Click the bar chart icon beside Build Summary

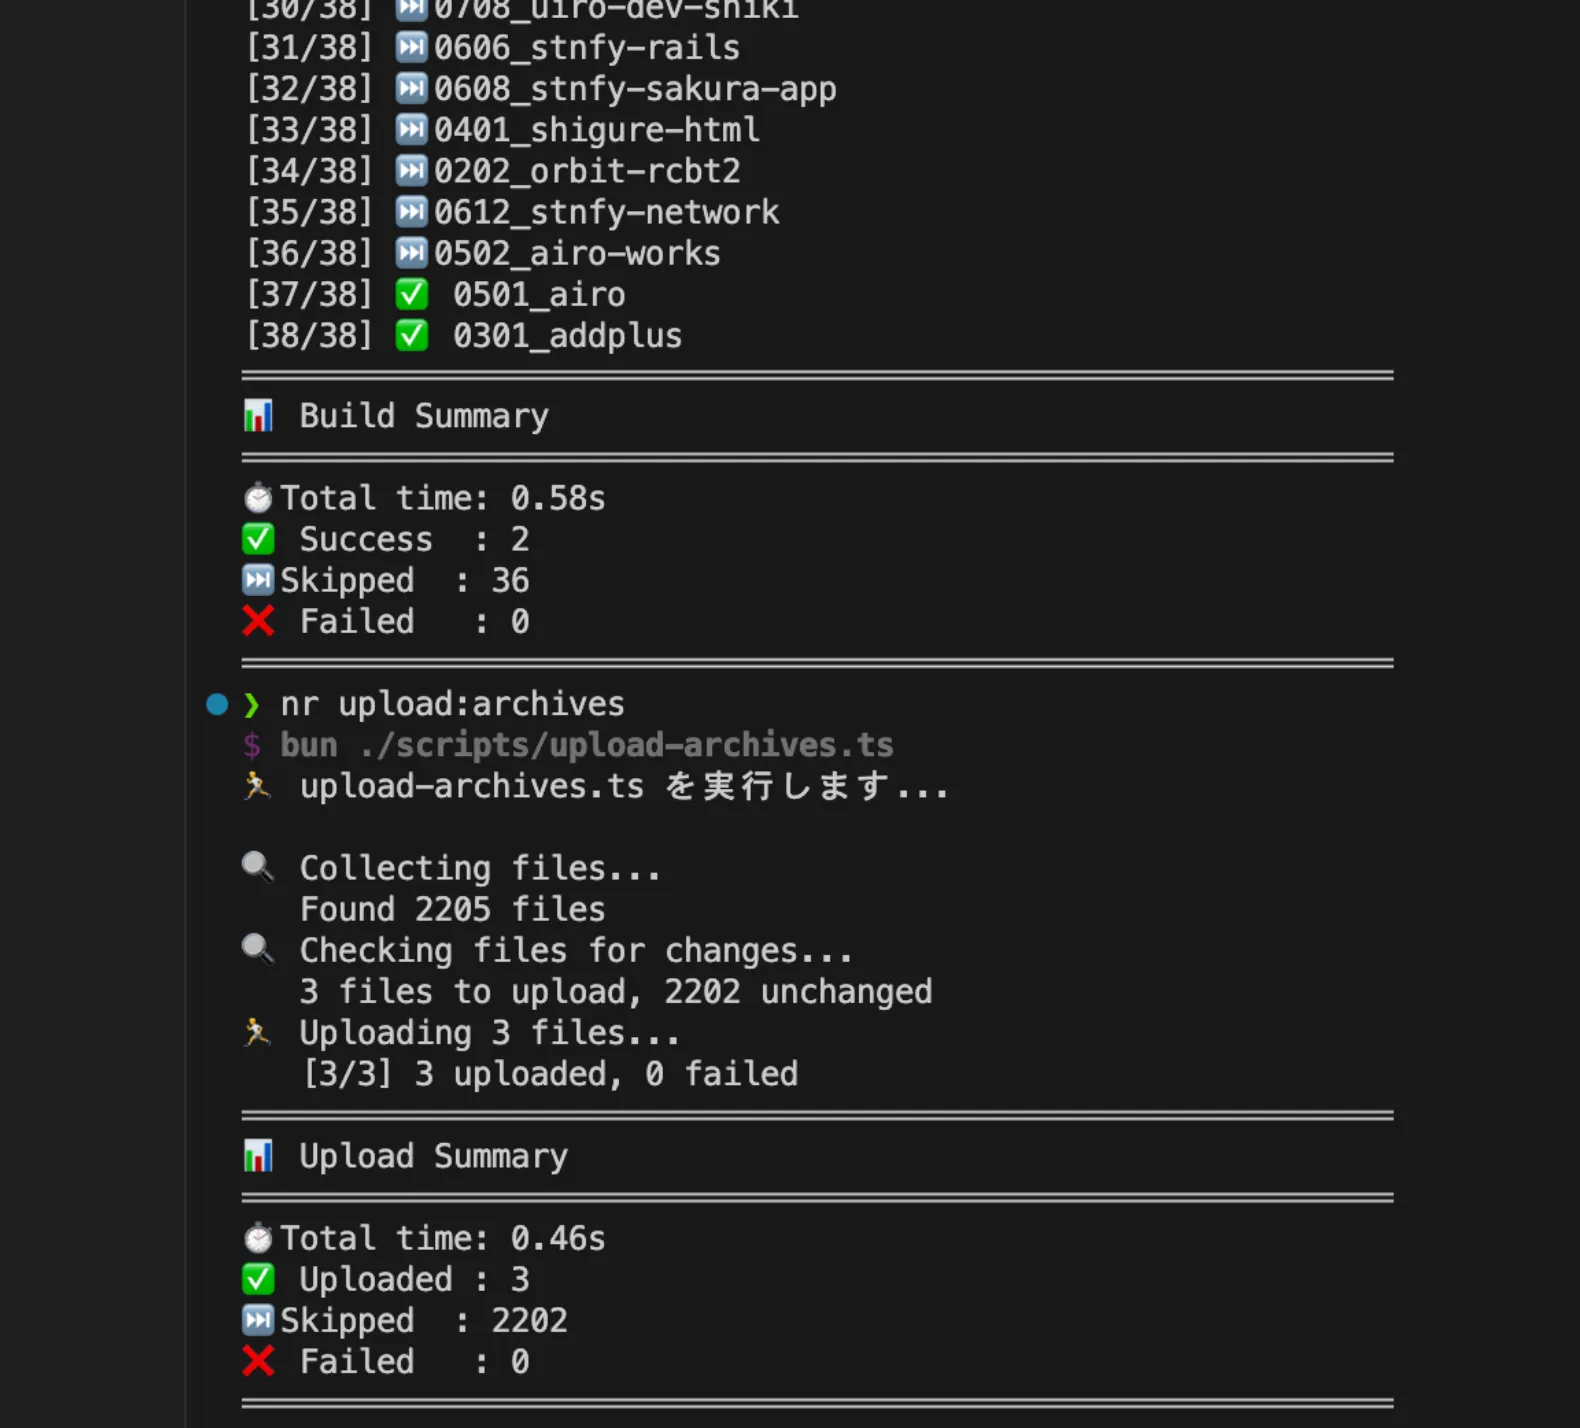tap(258, 416)
